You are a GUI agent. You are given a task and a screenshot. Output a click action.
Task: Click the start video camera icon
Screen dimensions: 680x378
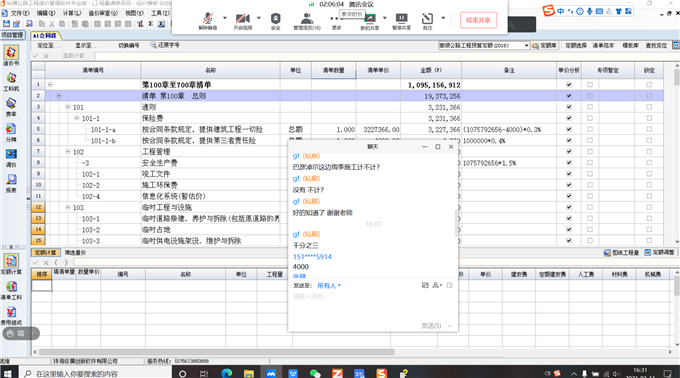click(x=242, y=19)
